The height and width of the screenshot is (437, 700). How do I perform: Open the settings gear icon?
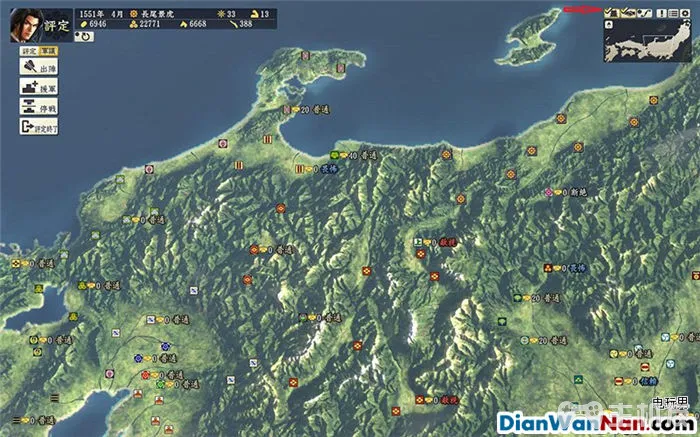coord(685,13)
